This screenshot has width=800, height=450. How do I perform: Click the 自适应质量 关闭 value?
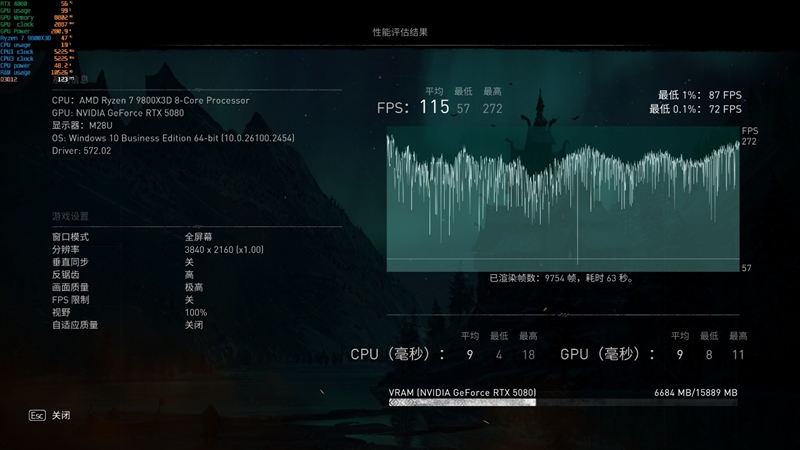pyautogui.click(x=194, y=325)
